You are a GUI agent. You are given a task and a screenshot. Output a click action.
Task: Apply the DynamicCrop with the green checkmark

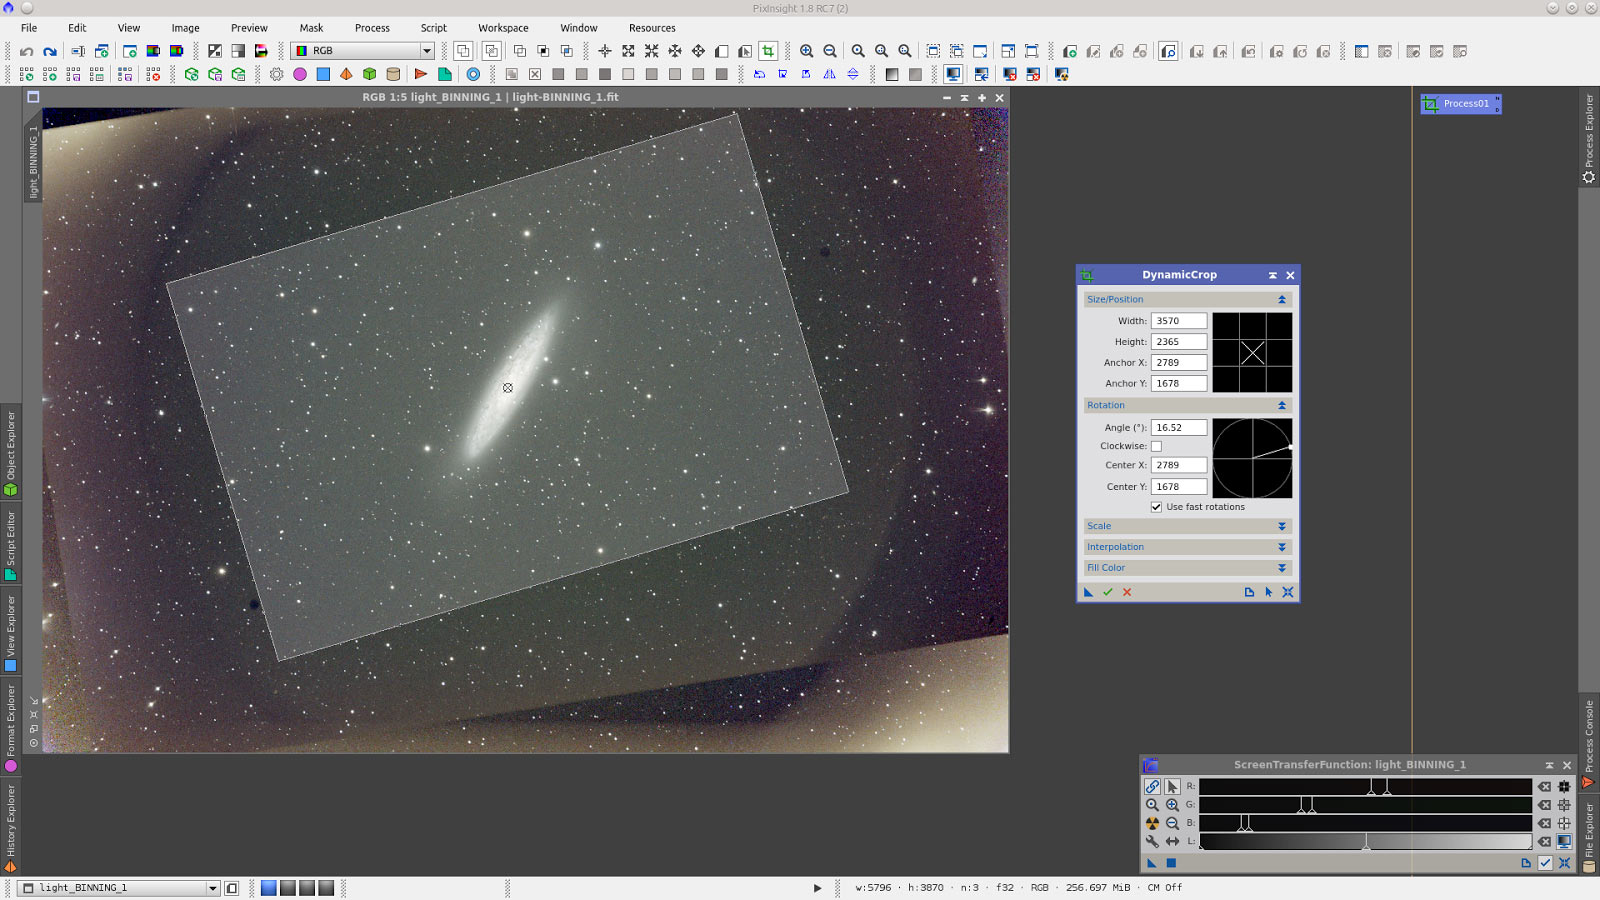coord(1107,592)
